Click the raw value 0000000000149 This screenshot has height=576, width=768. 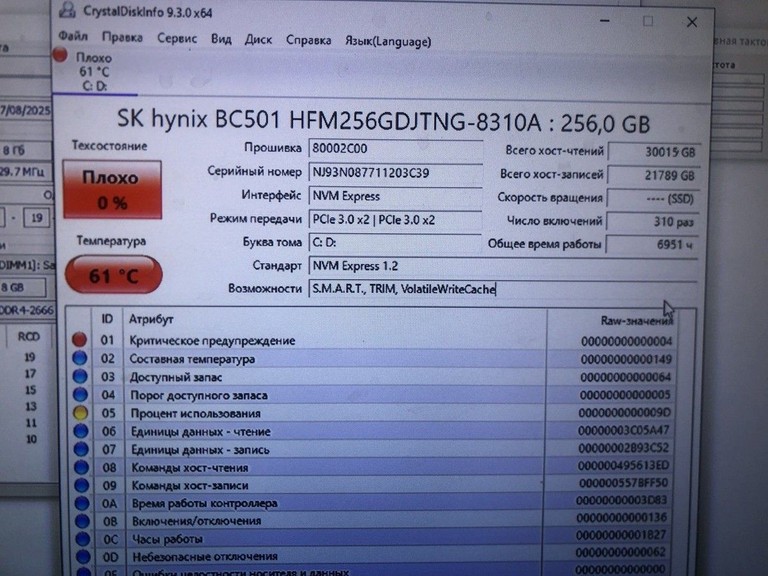[626, 360]
